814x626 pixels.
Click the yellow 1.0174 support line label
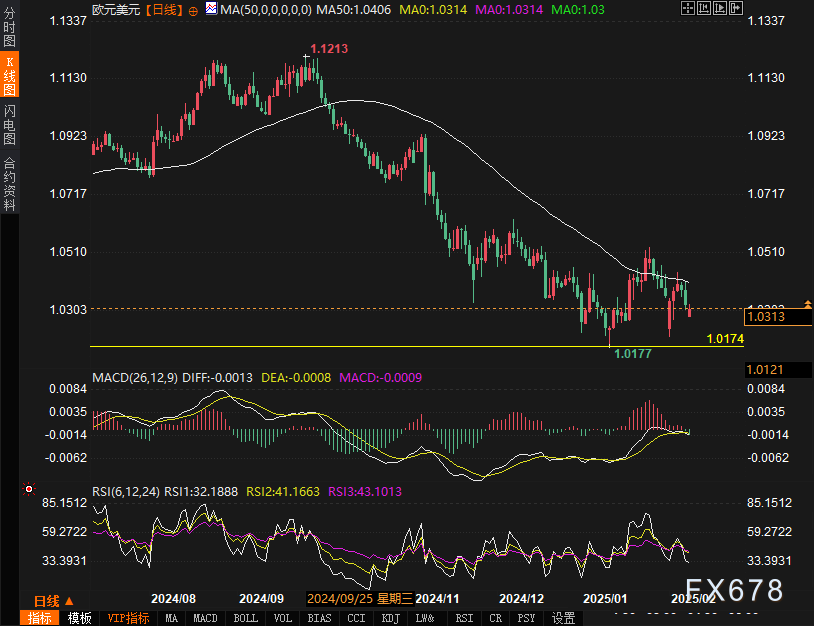pos(725,338)
